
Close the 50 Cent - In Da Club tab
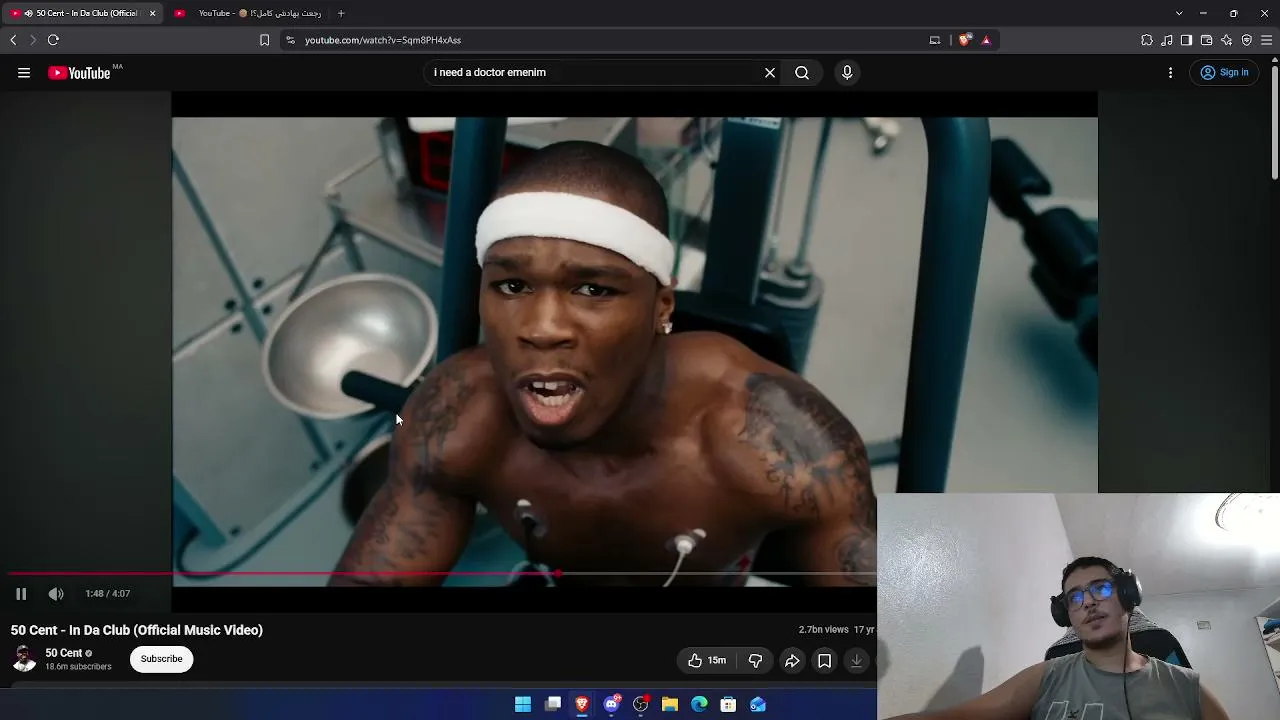click(x=153, y=13)
